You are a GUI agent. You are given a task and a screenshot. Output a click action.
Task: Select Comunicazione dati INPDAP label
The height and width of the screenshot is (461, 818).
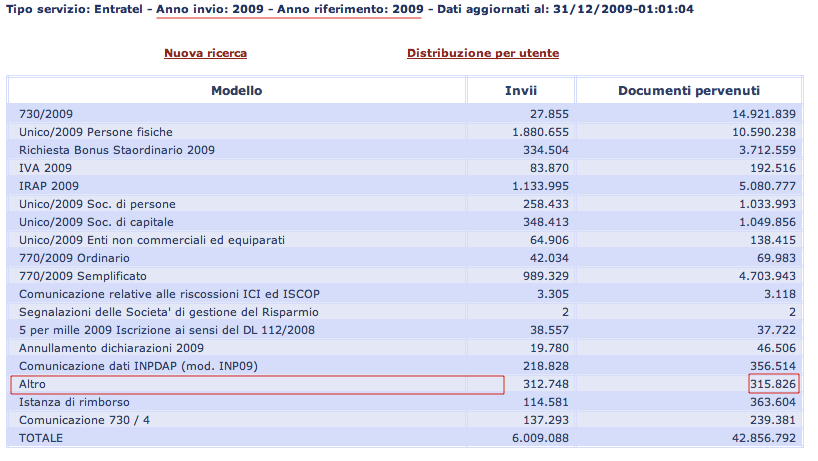coord(138,366)
